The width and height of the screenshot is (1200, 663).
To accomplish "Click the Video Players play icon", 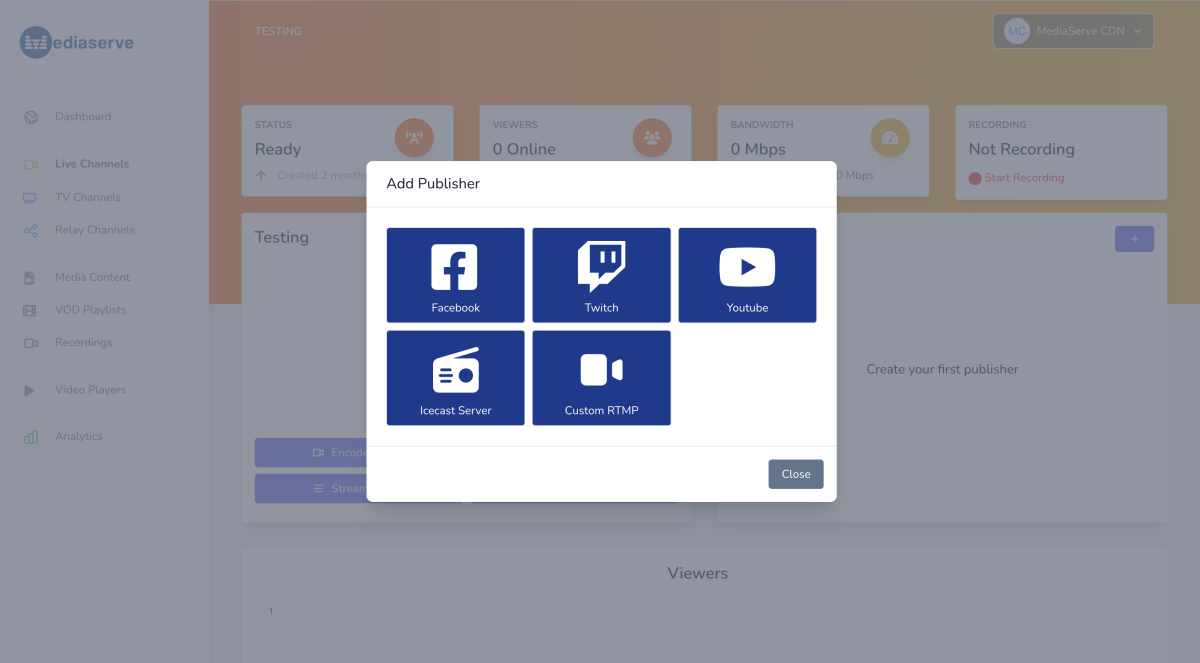I will tap(30, 390).
